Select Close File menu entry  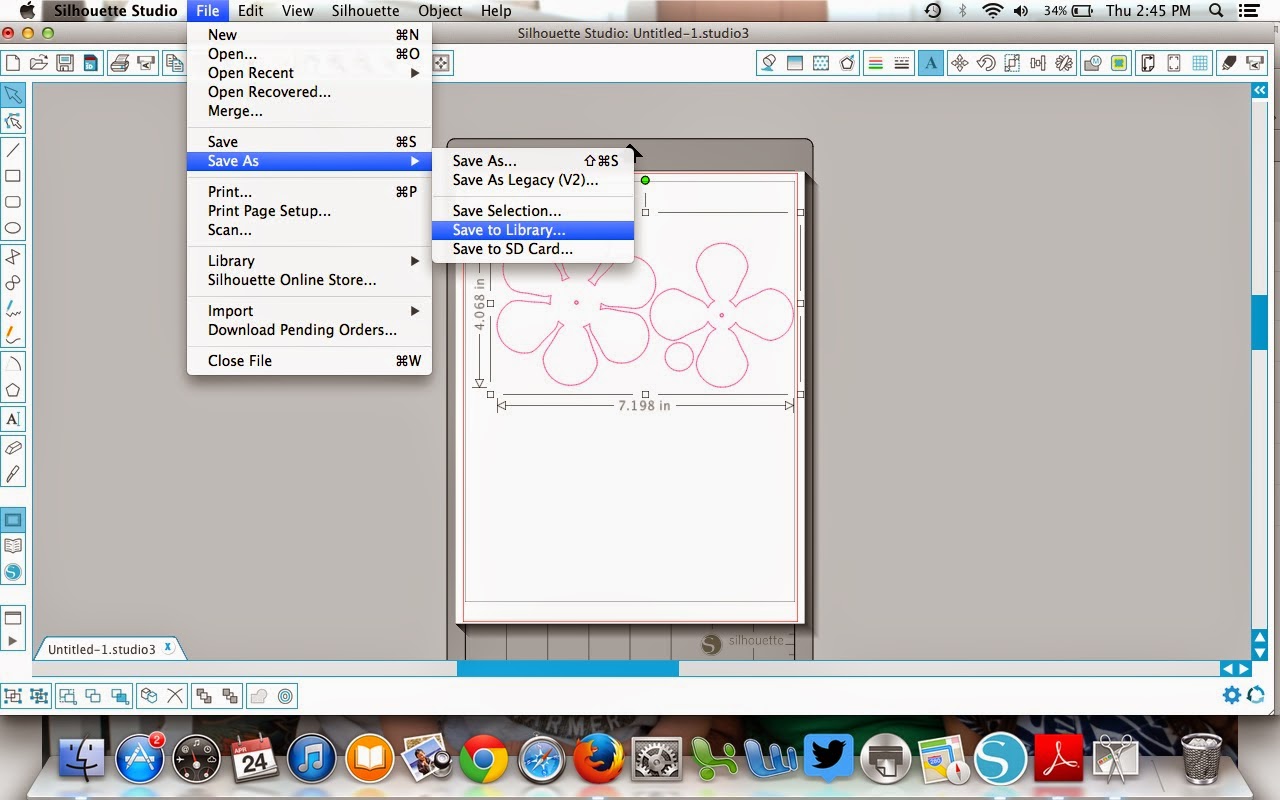[x=309, y=361]
